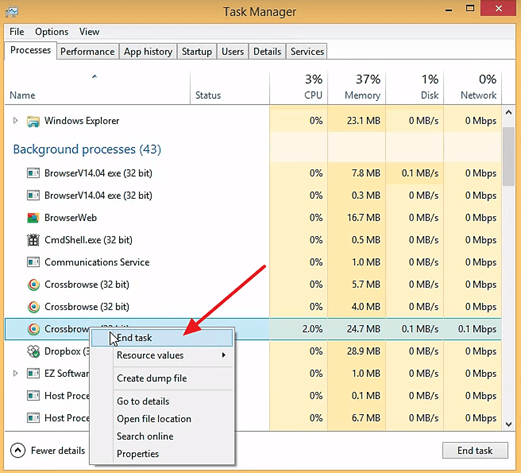This screenshot has height=473, width=521.
Task: Click the 28.9 MB memory value
Action: [x=364, y=351]
